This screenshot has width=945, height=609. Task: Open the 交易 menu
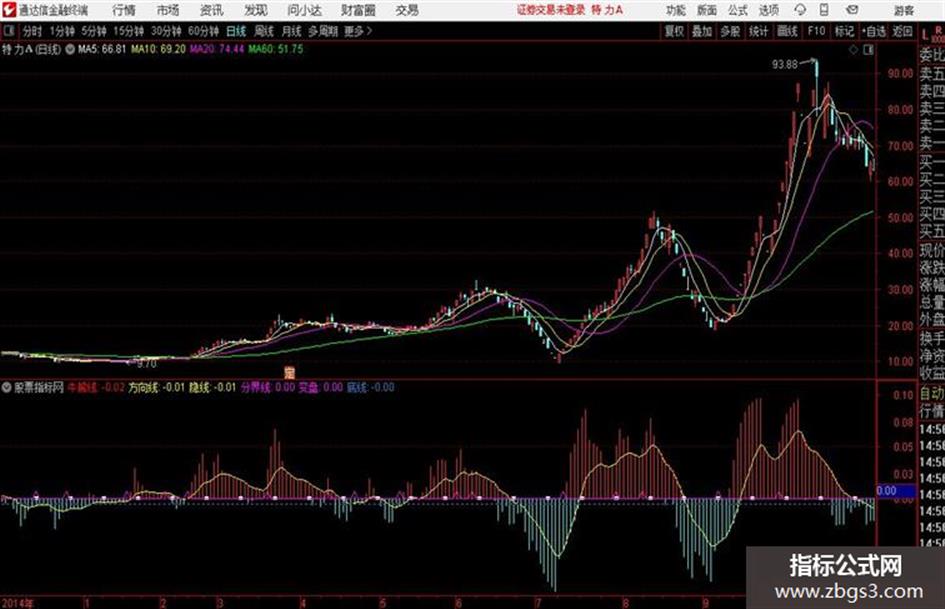tap(407, 10)
